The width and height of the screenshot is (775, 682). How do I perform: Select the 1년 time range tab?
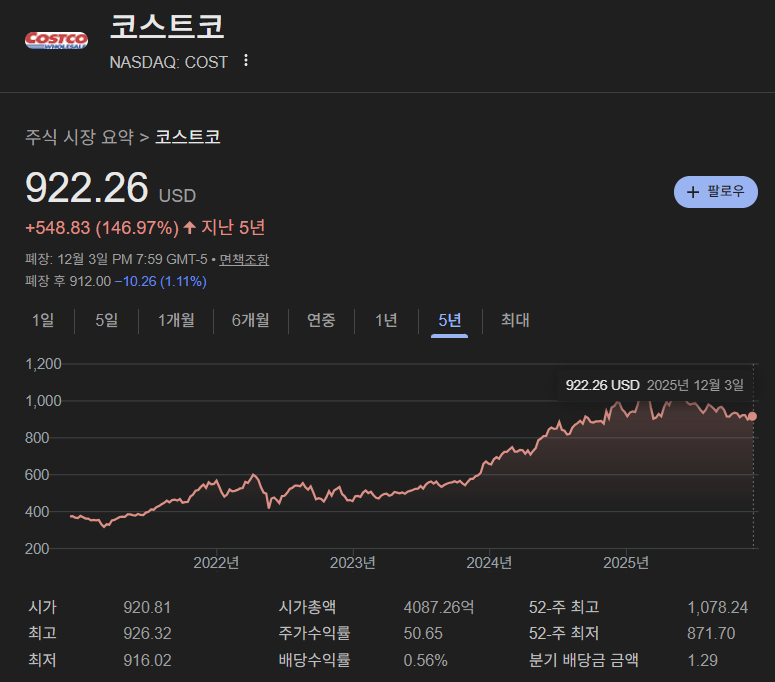(386, 320)
